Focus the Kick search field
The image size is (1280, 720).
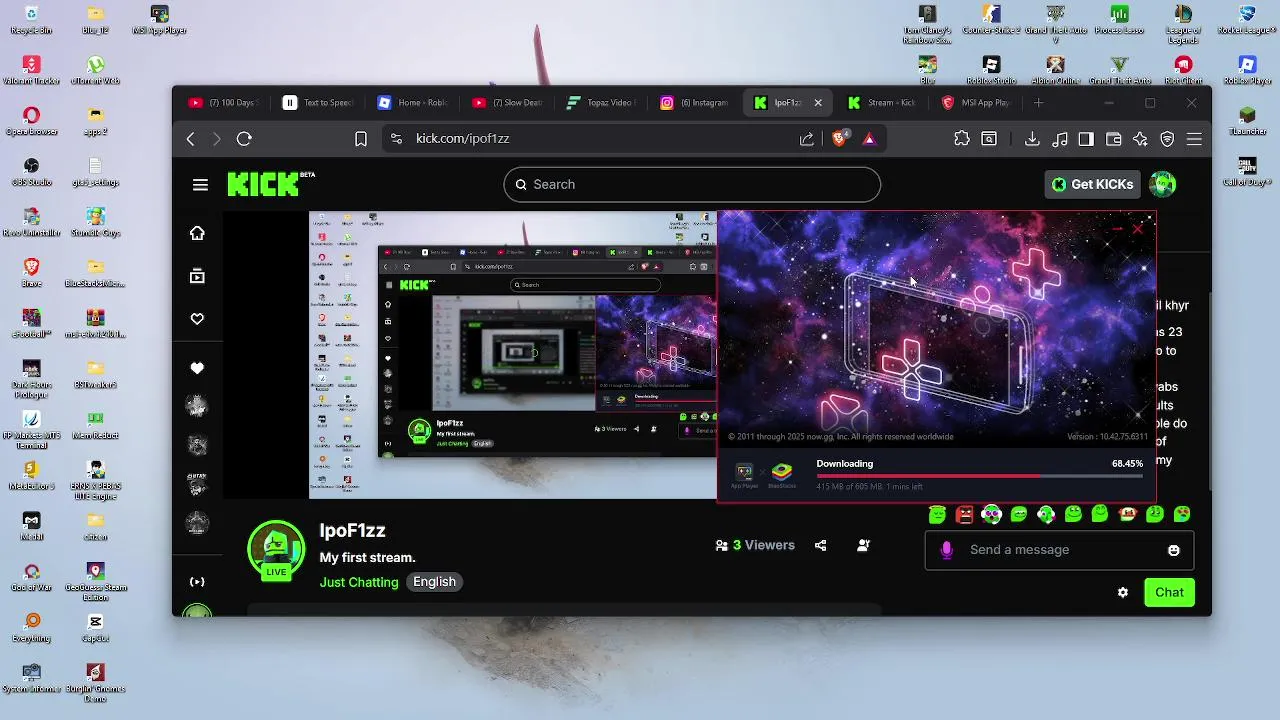click(692, 184)
